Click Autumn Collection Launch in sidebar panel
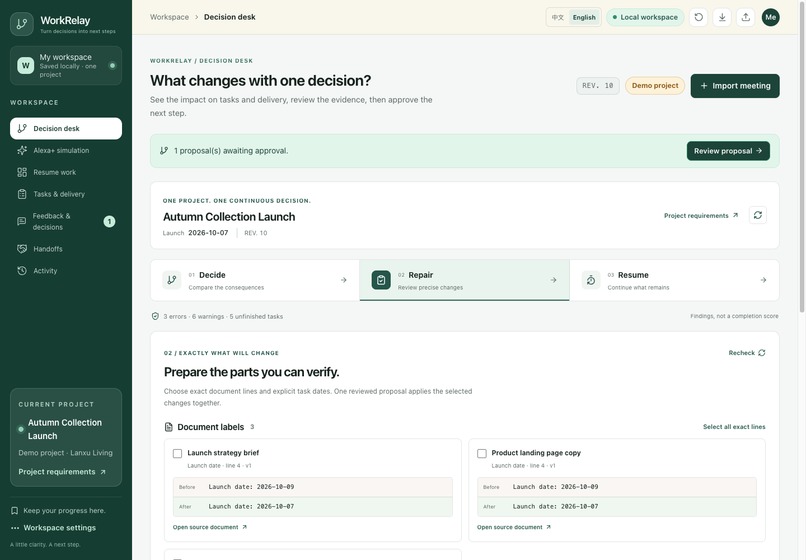 coord(65,429)
